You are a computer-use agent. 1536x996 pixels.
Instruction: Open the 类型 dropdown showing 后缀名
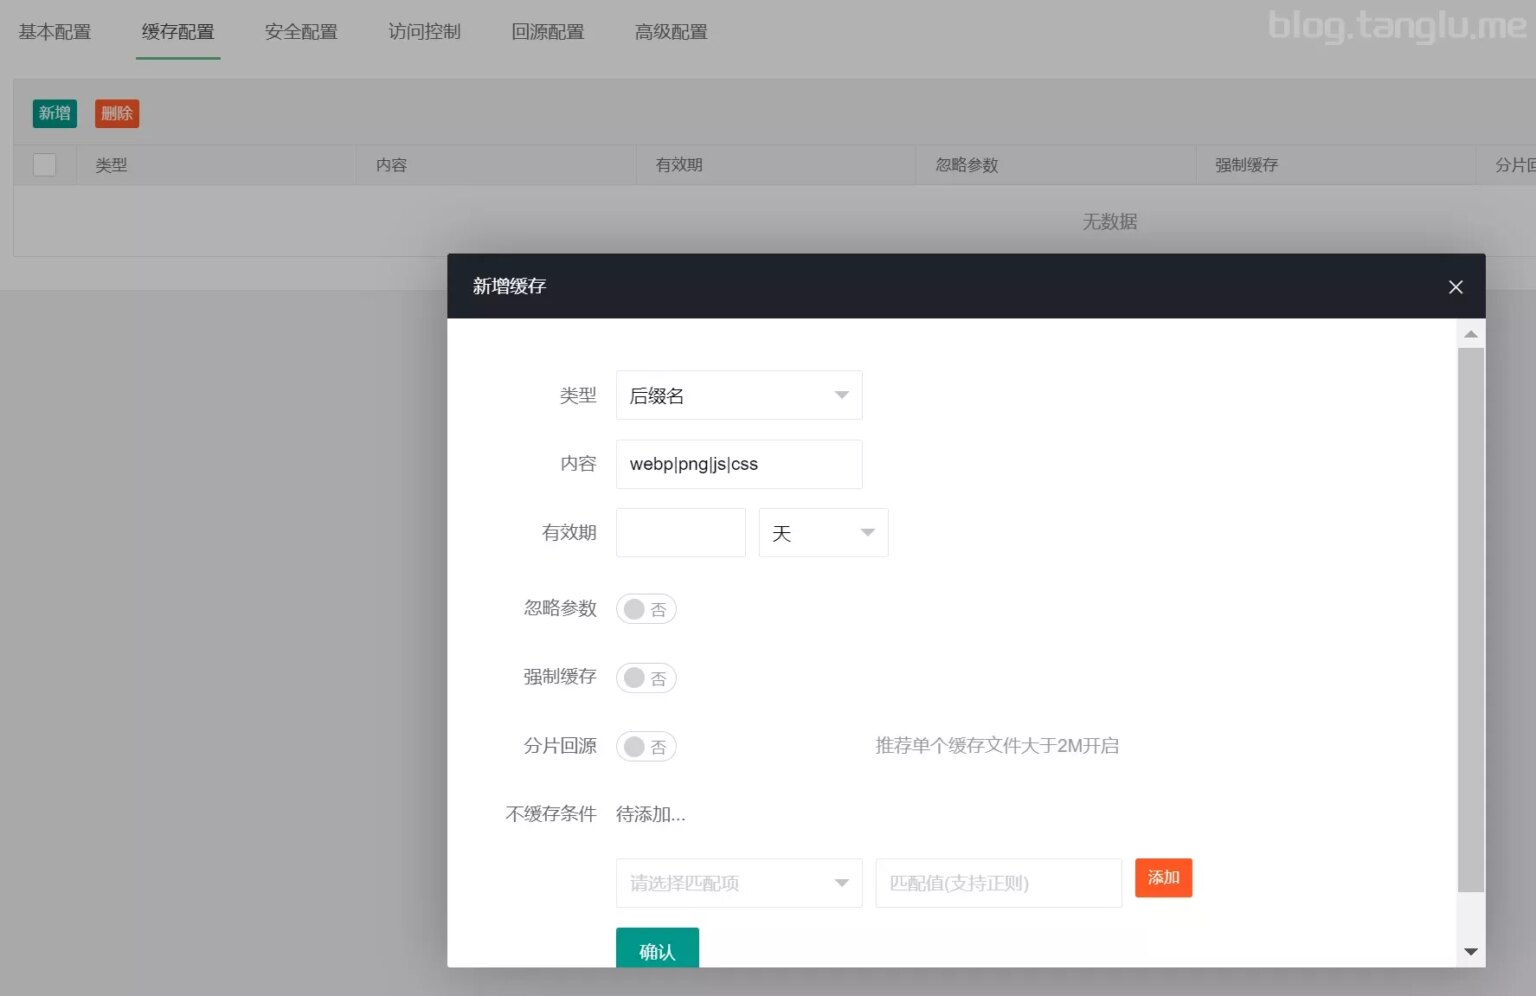(738, 395)
